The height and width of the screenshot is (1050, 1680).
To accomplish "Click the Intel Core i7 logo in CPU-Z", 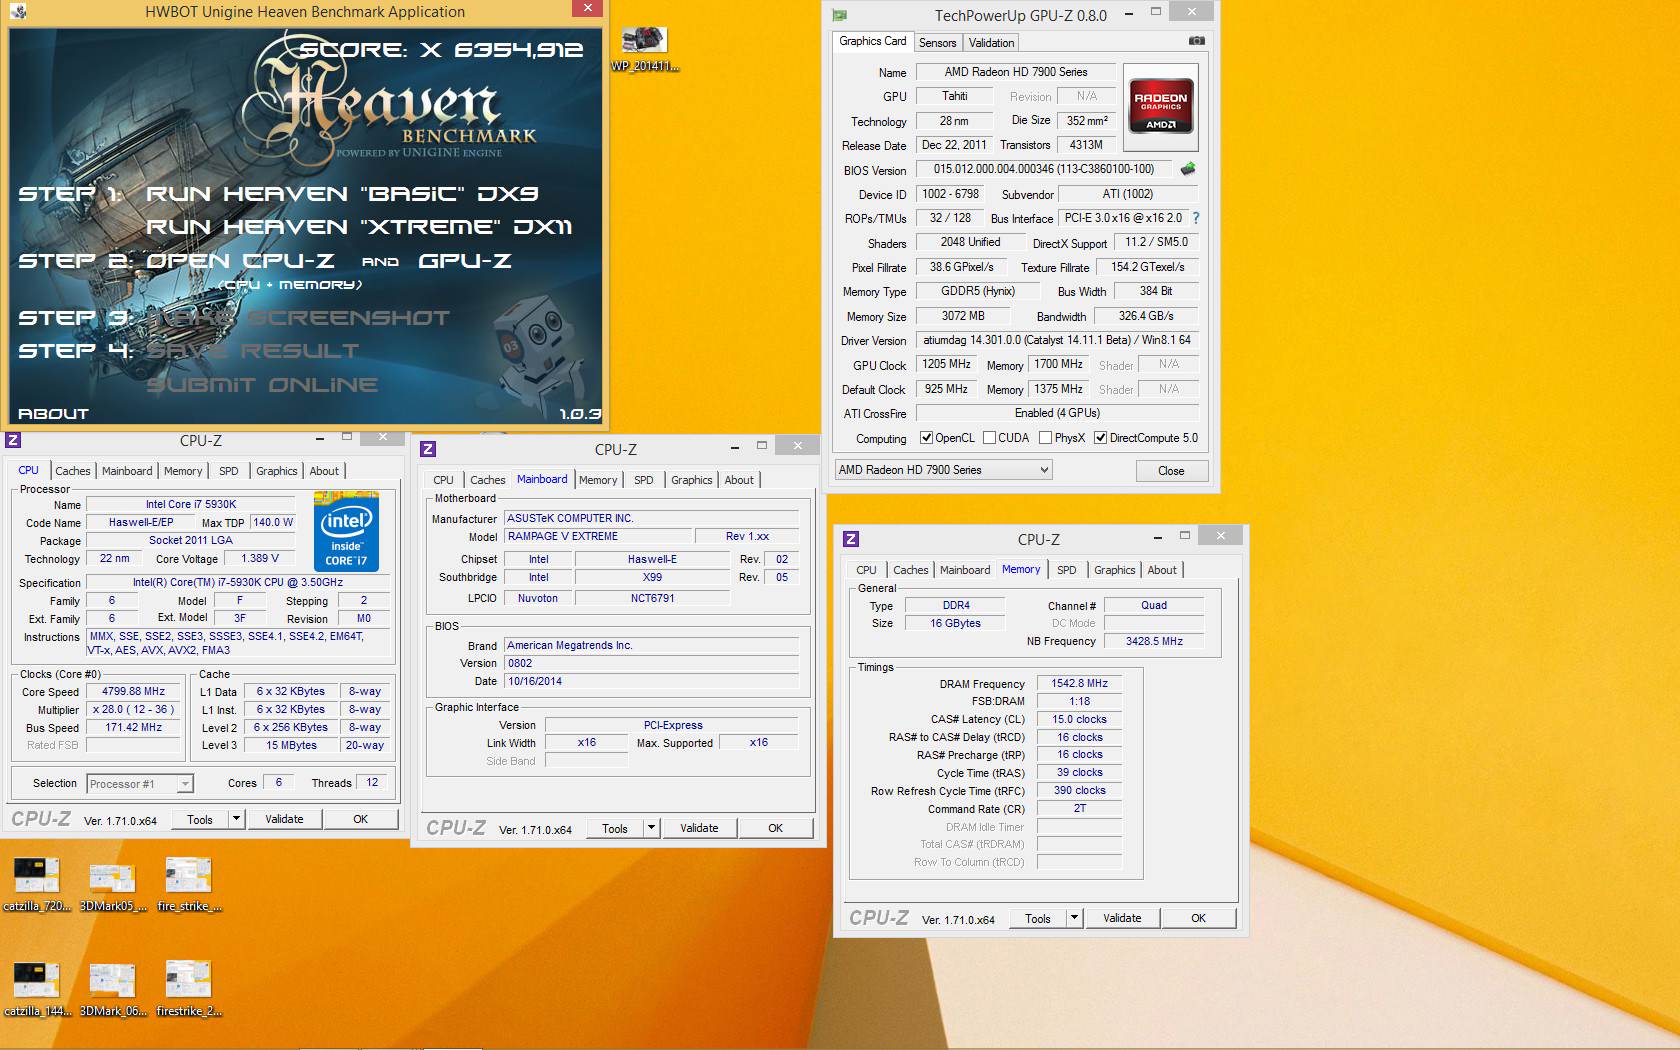I will tap(346, 531).
